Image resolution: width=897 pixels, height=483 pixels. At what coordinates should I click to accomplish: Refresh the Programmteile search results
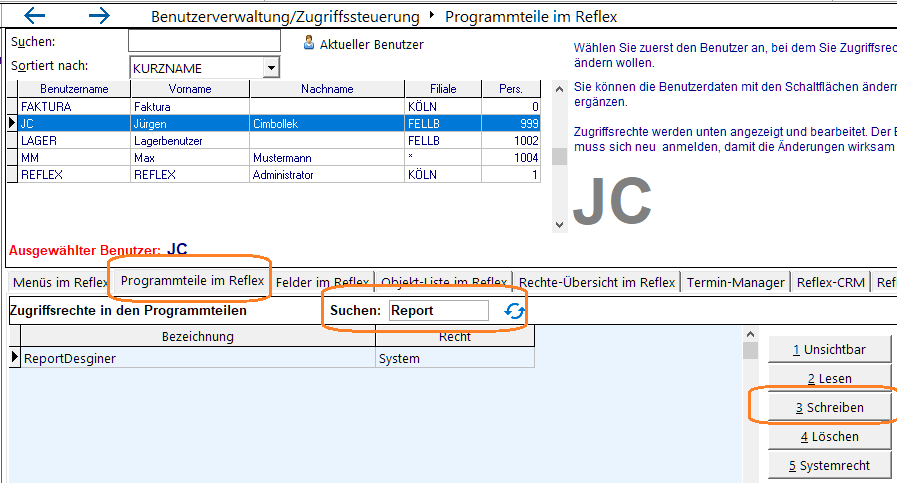pos(514,311)
